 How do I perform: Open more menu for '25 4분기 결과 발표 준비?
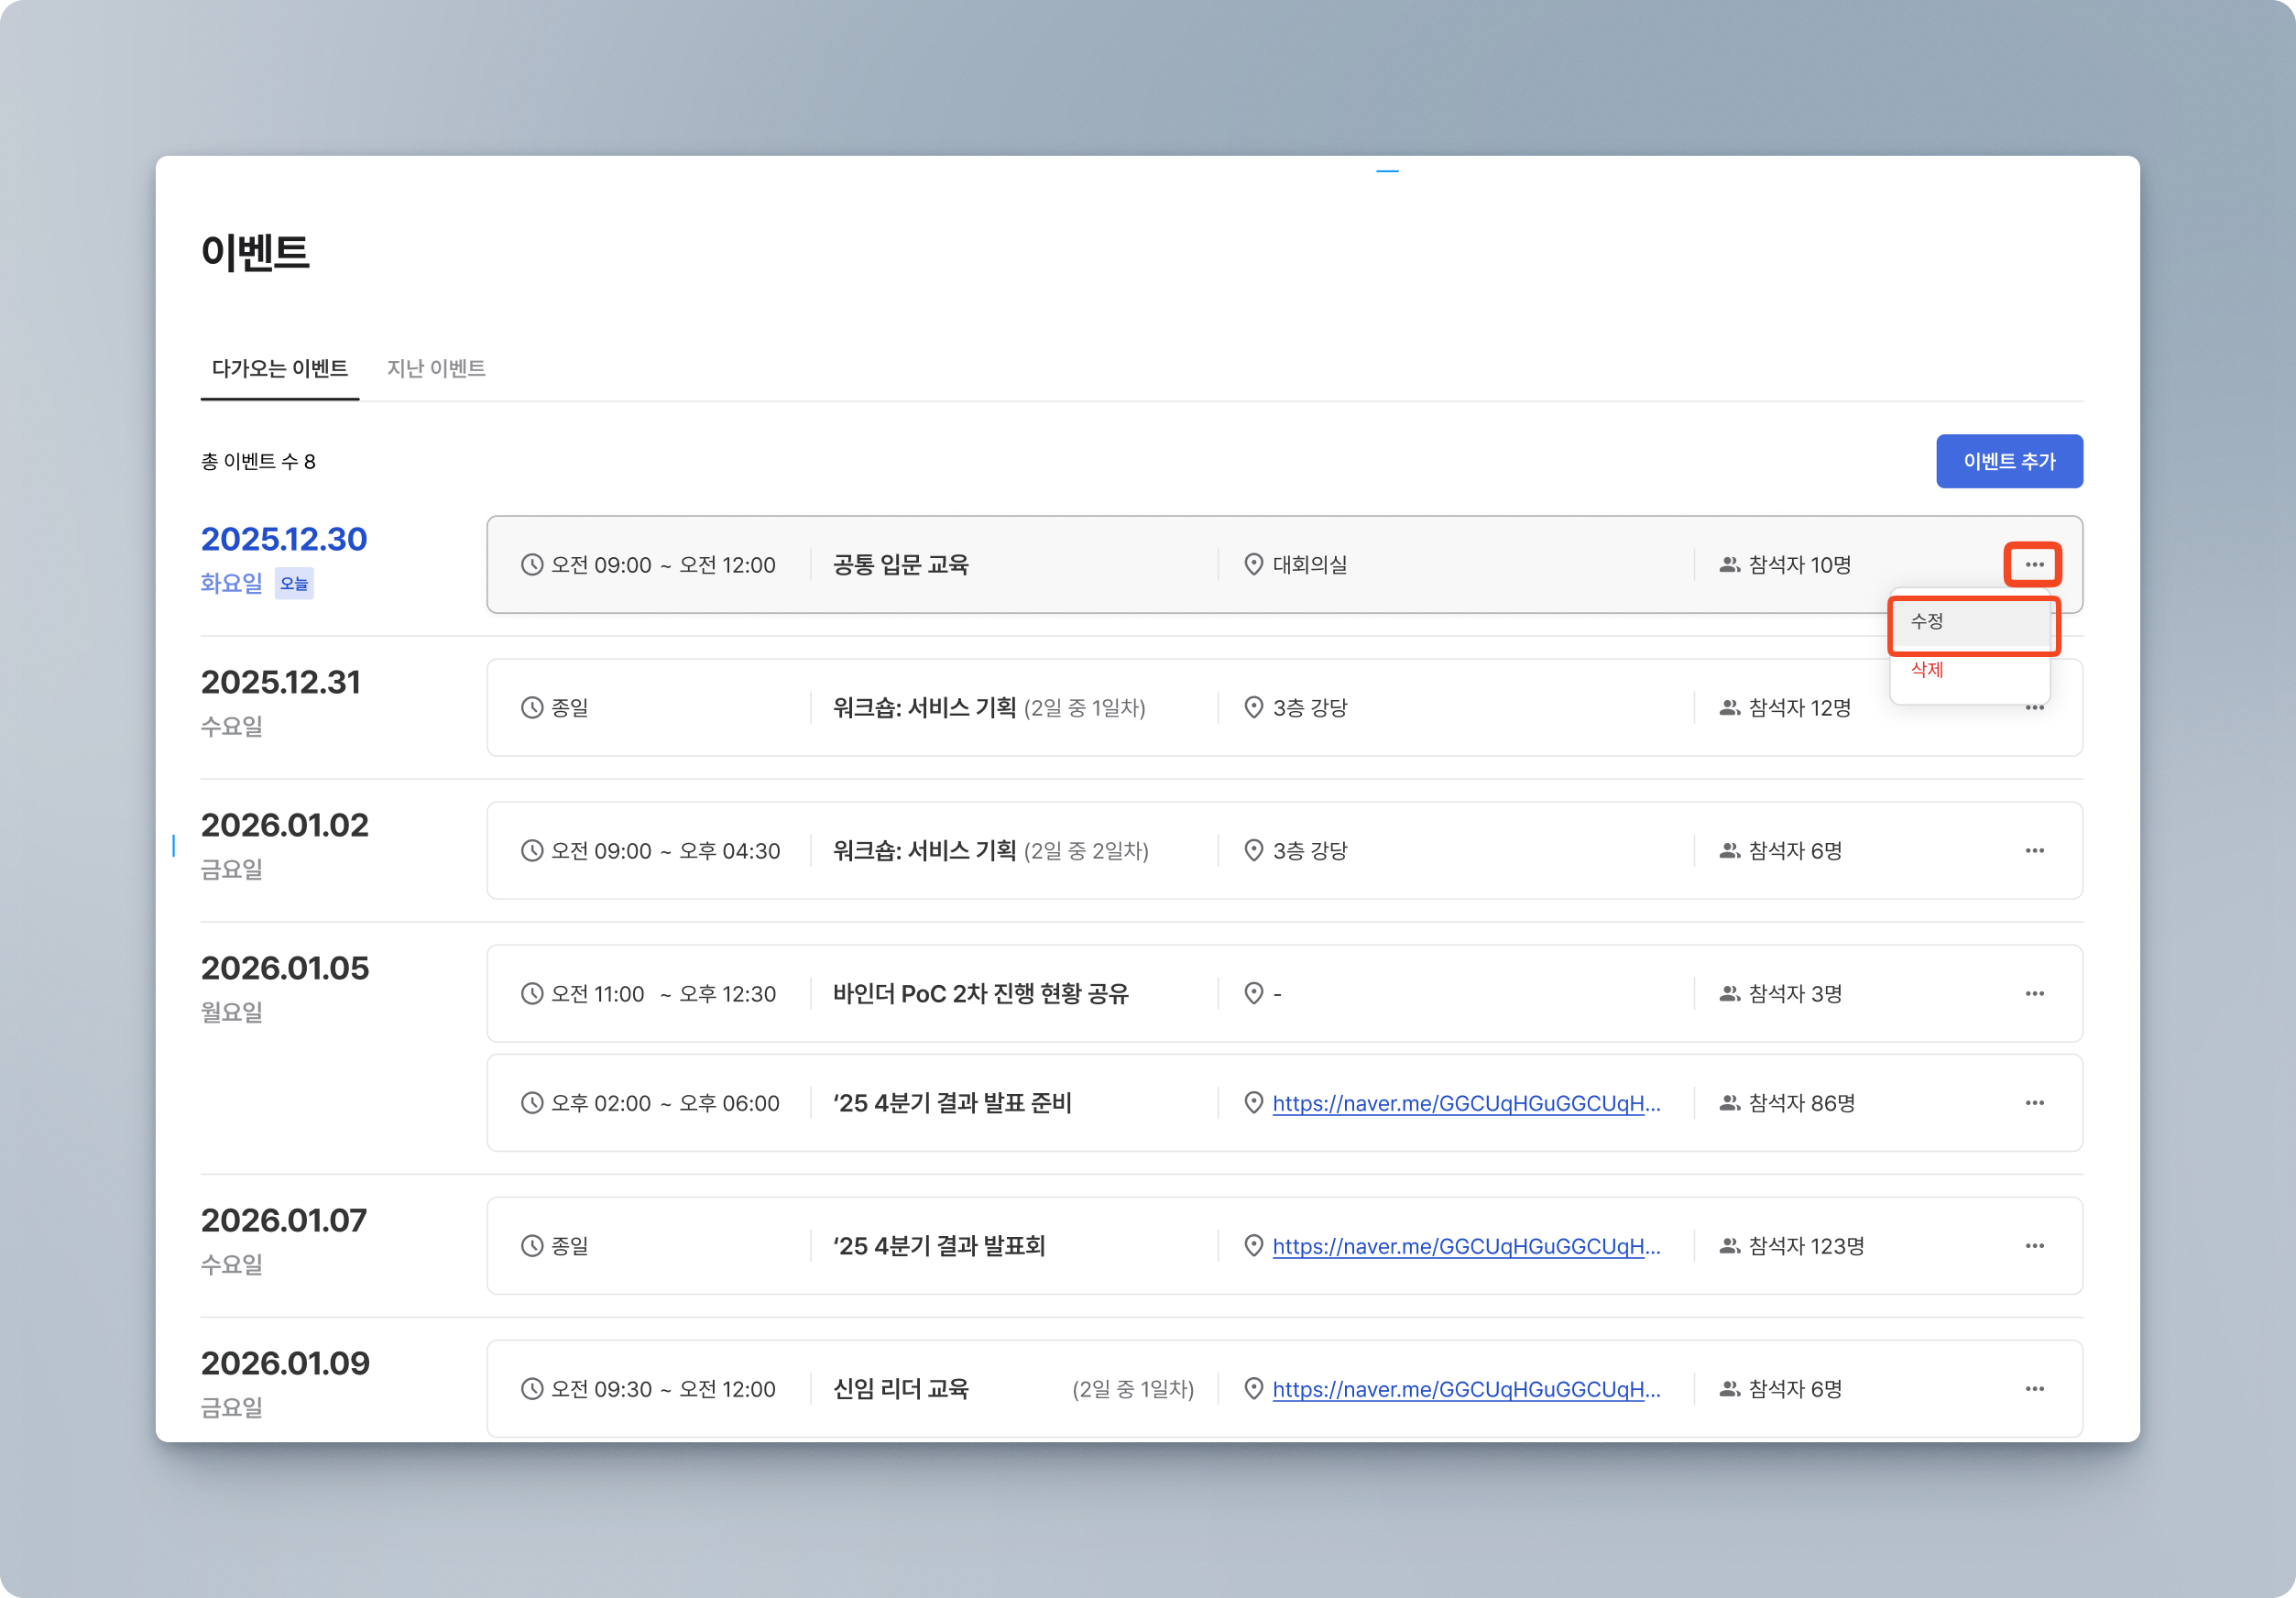click(2033, 1103)
